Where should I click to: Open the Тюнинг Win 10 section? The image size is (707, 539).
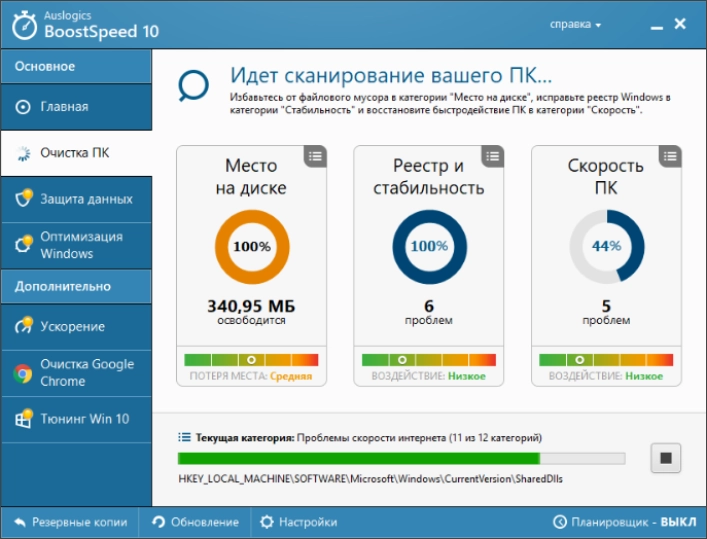point(76,419)
